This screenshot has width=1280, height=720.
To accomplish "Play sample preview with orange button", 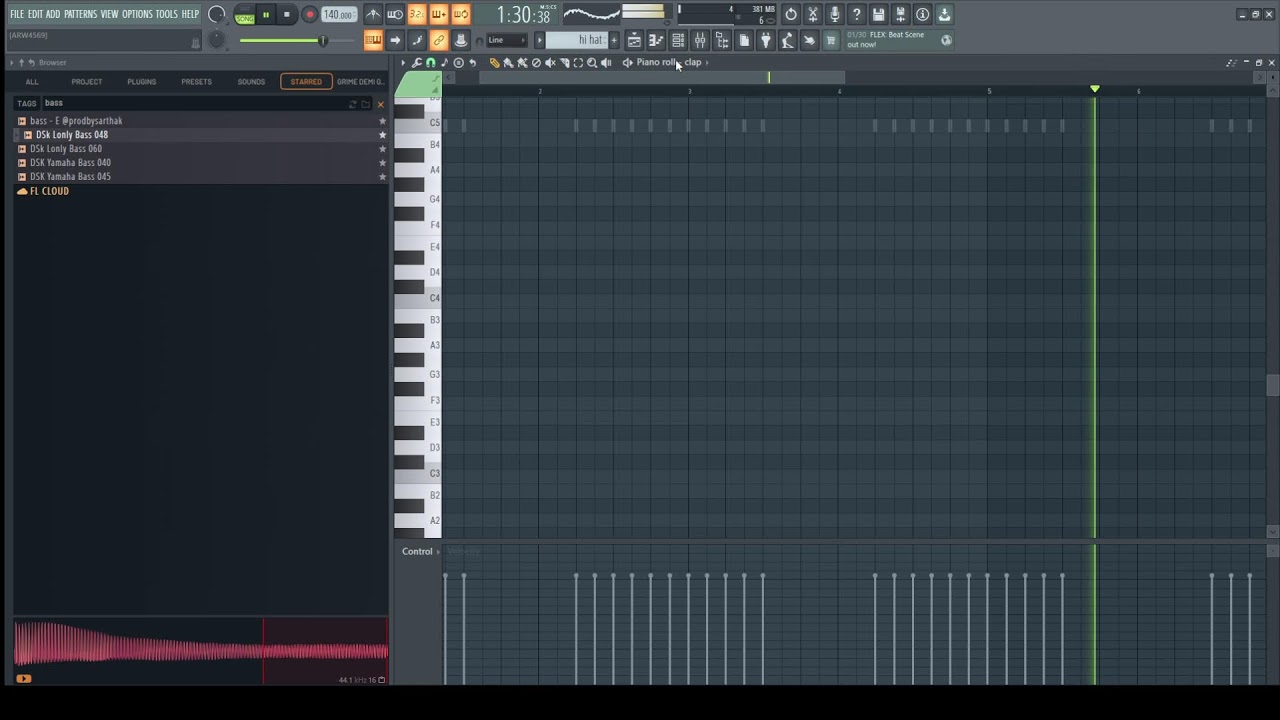I will [x=23, y=679].
